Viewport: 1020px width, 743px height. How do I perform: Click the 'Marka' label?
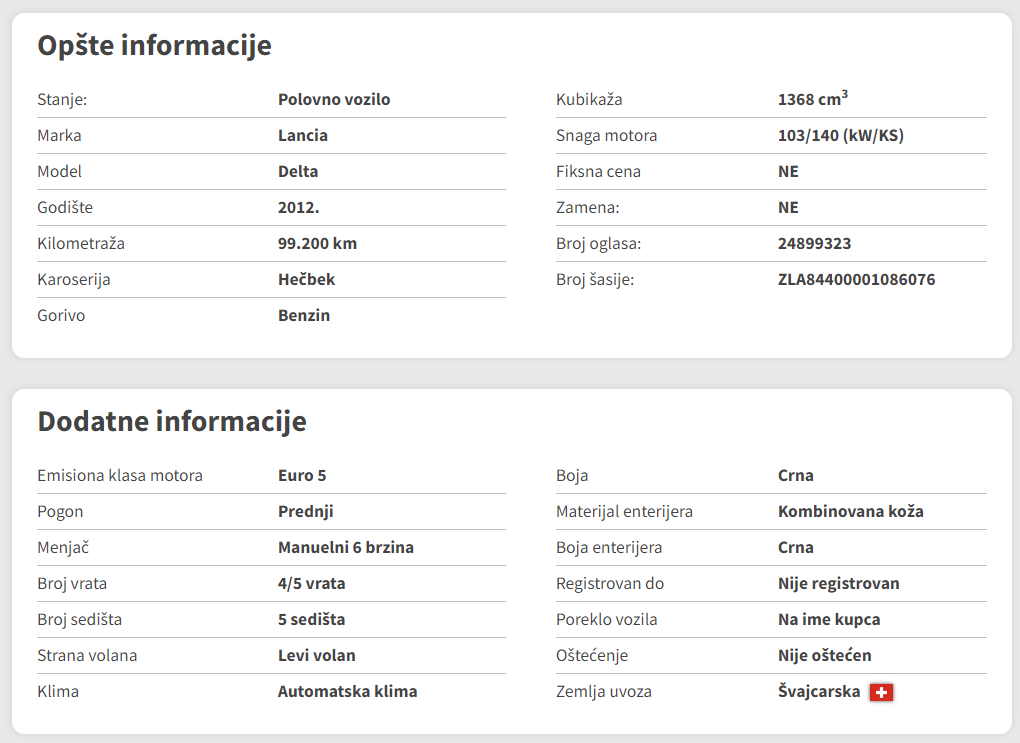(59, 135)
